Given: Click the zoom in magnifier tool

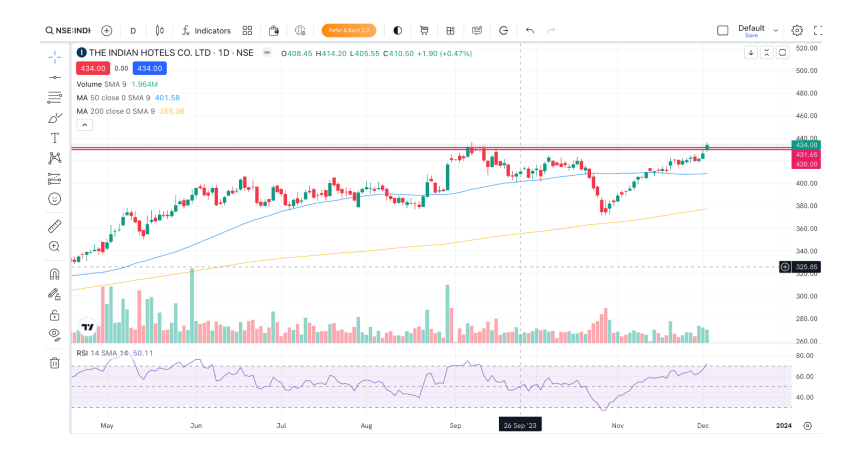Looking at the screenshot, I should [55, 246].
